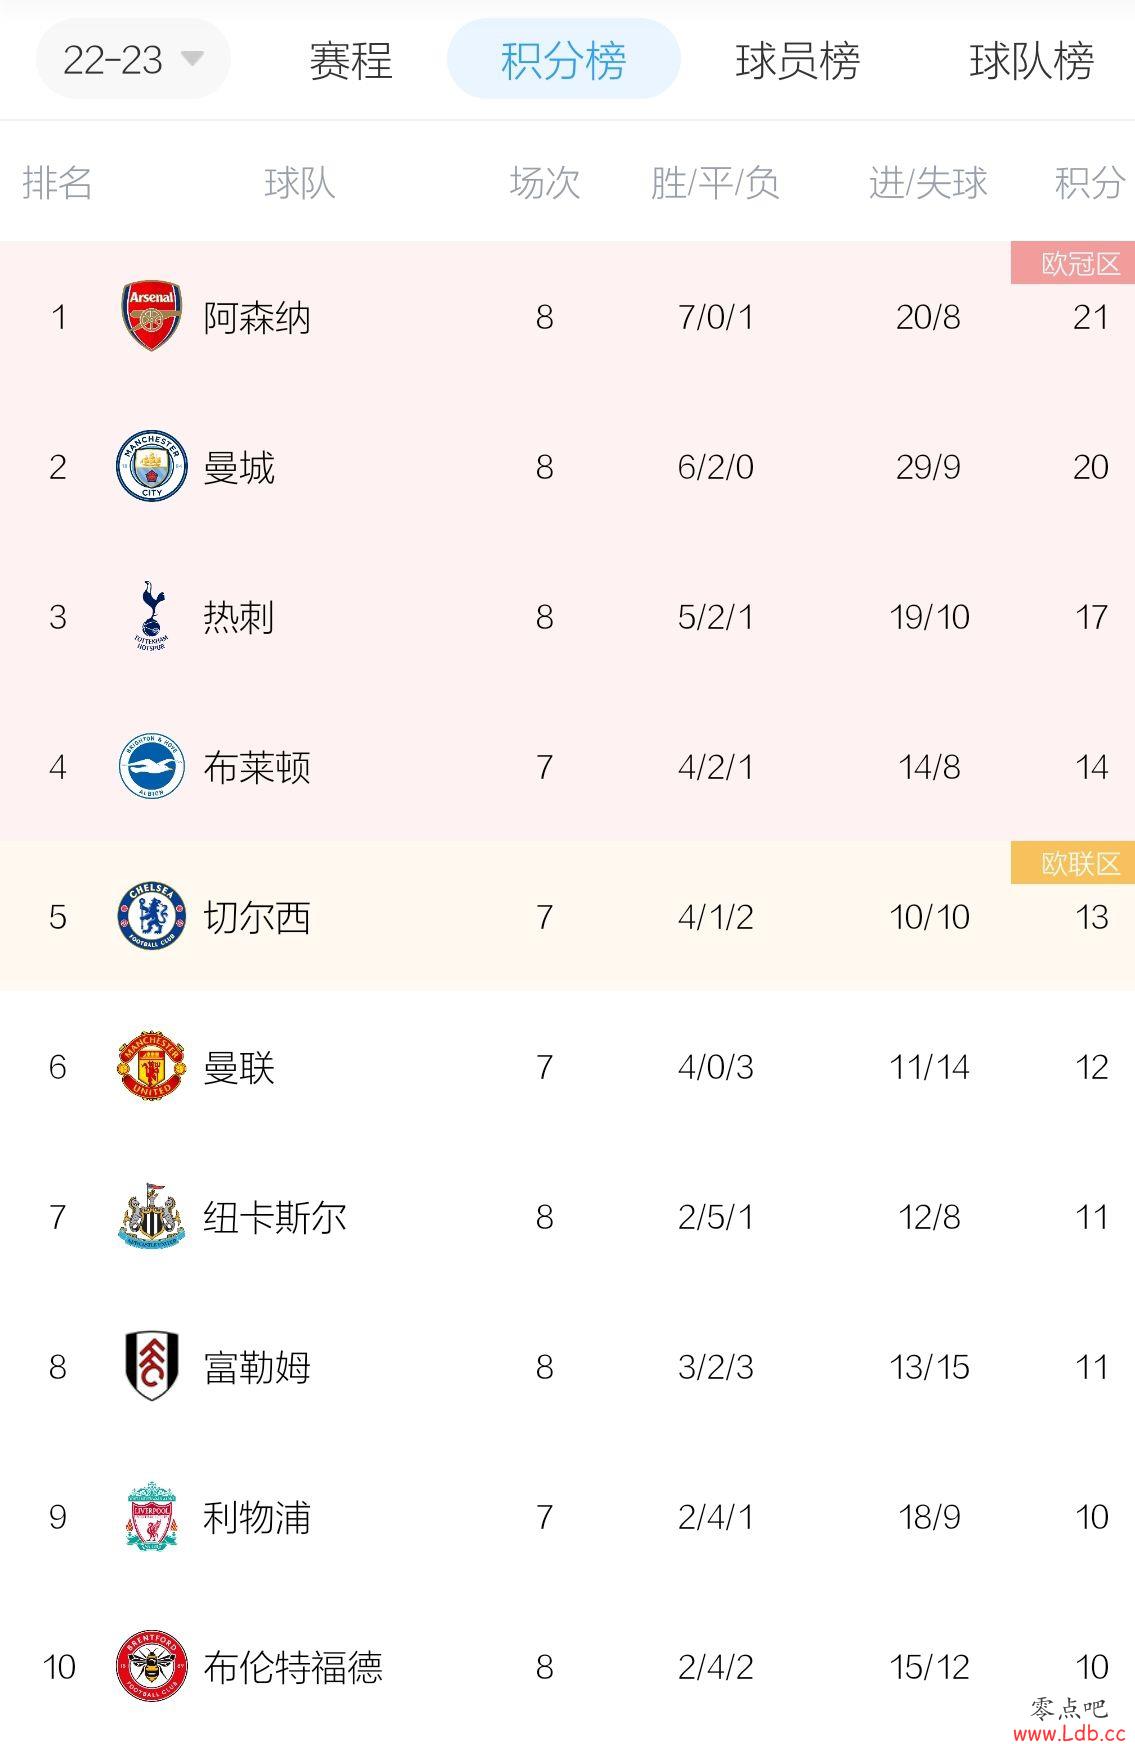Switch to the 赛程 tab
This screenshot has width=1135, height=1744.
350,61
